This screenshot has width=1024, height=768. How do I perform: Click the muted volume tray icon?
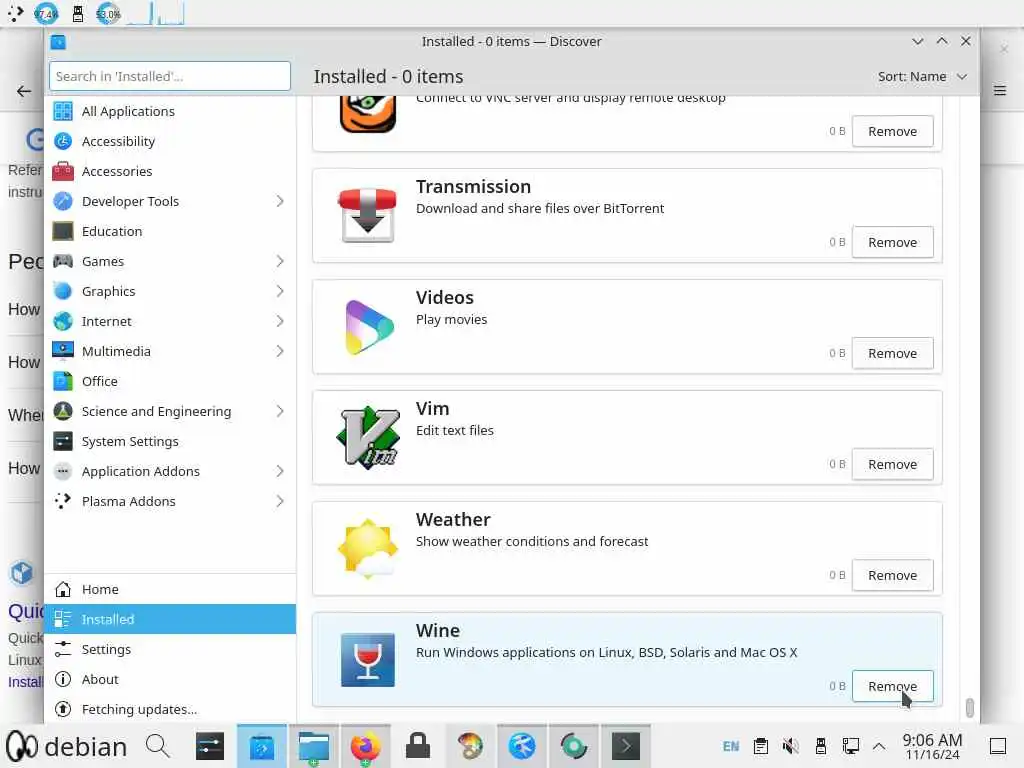[790, 746]
